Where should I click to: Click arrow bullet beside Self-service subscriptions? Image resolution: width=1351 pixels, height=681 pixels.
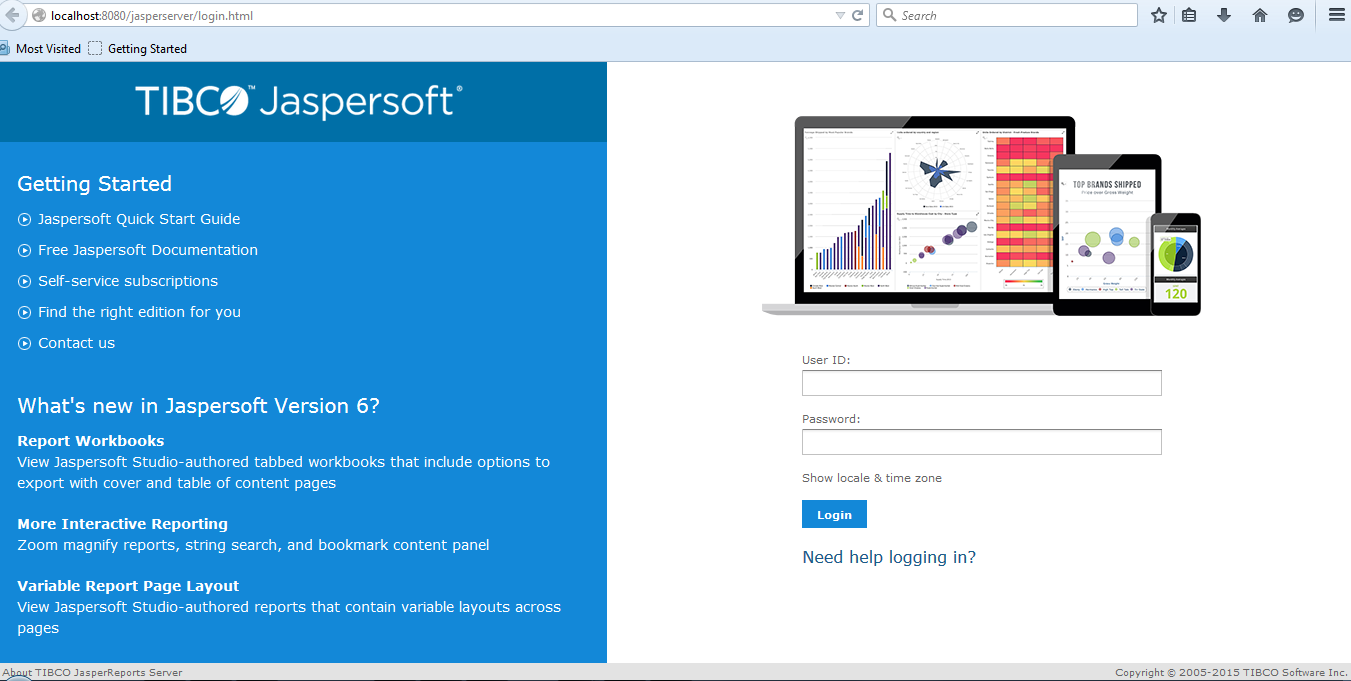coord(25,282)
